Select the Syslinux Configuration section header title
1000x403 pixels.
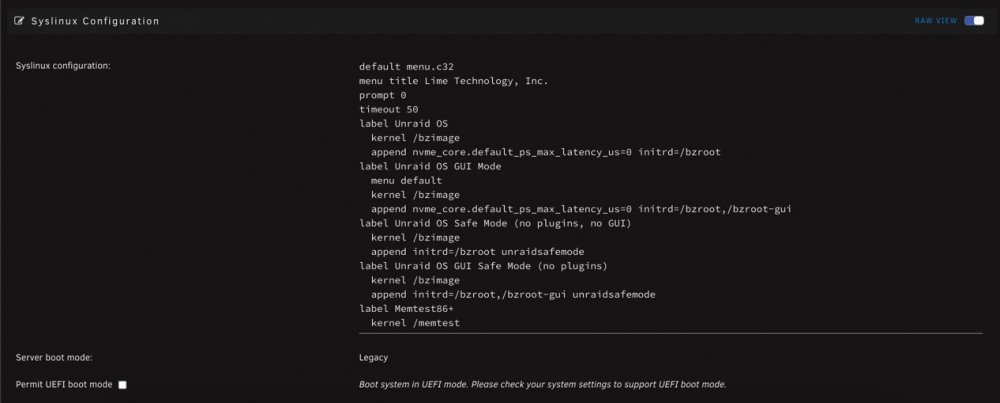95,21
